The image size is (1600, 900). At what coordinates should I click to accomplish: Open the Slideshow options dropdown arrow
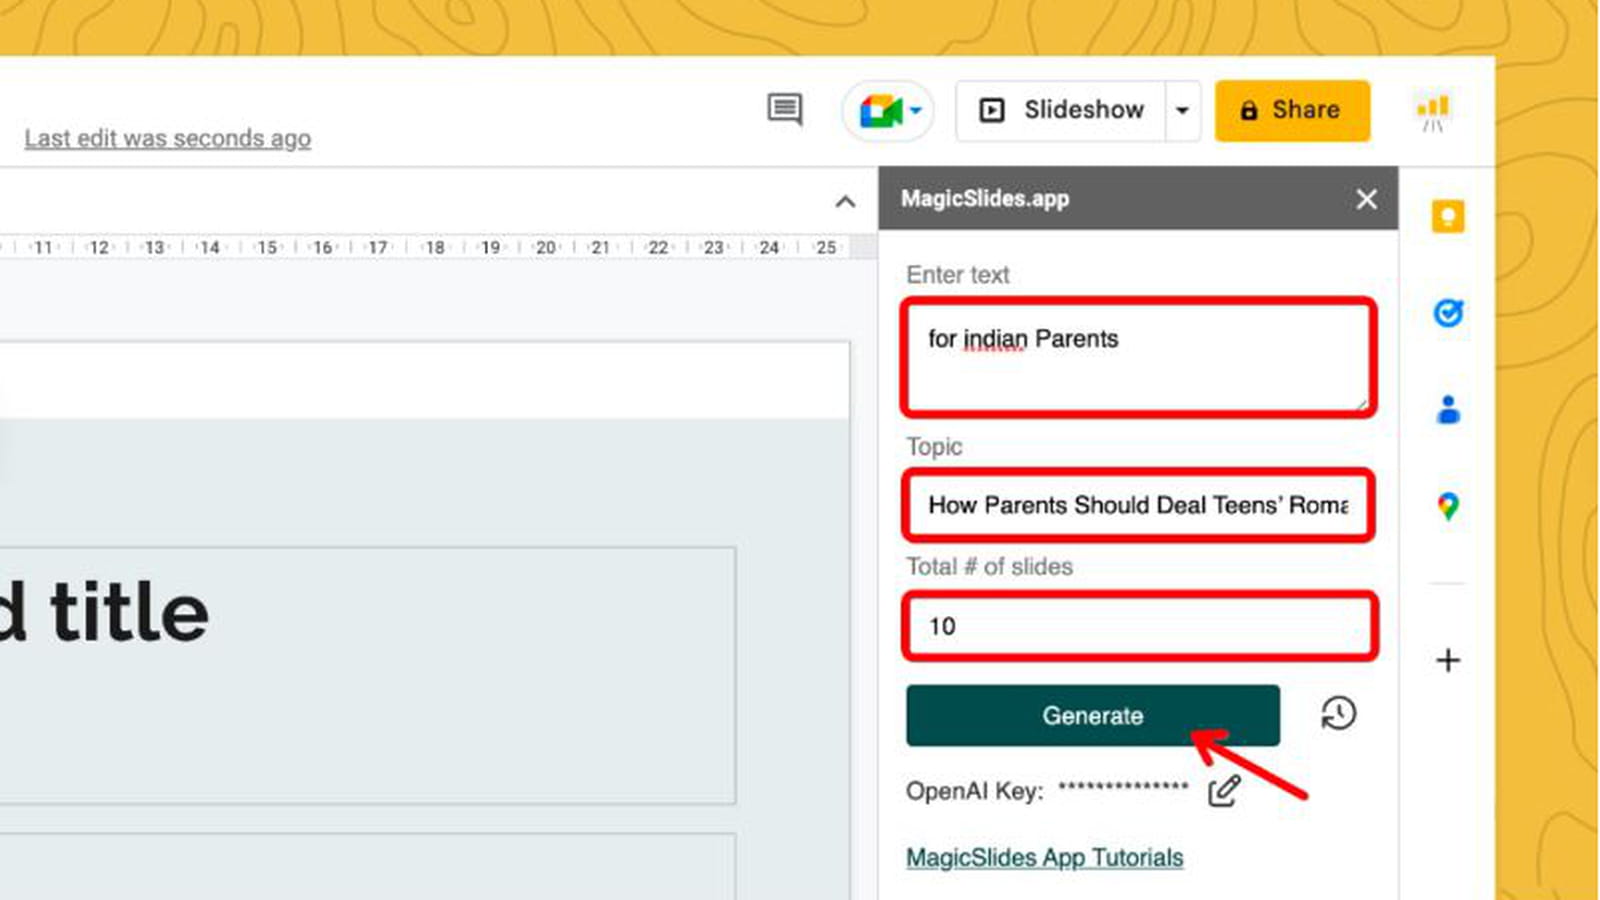[x=1183, y=110]
